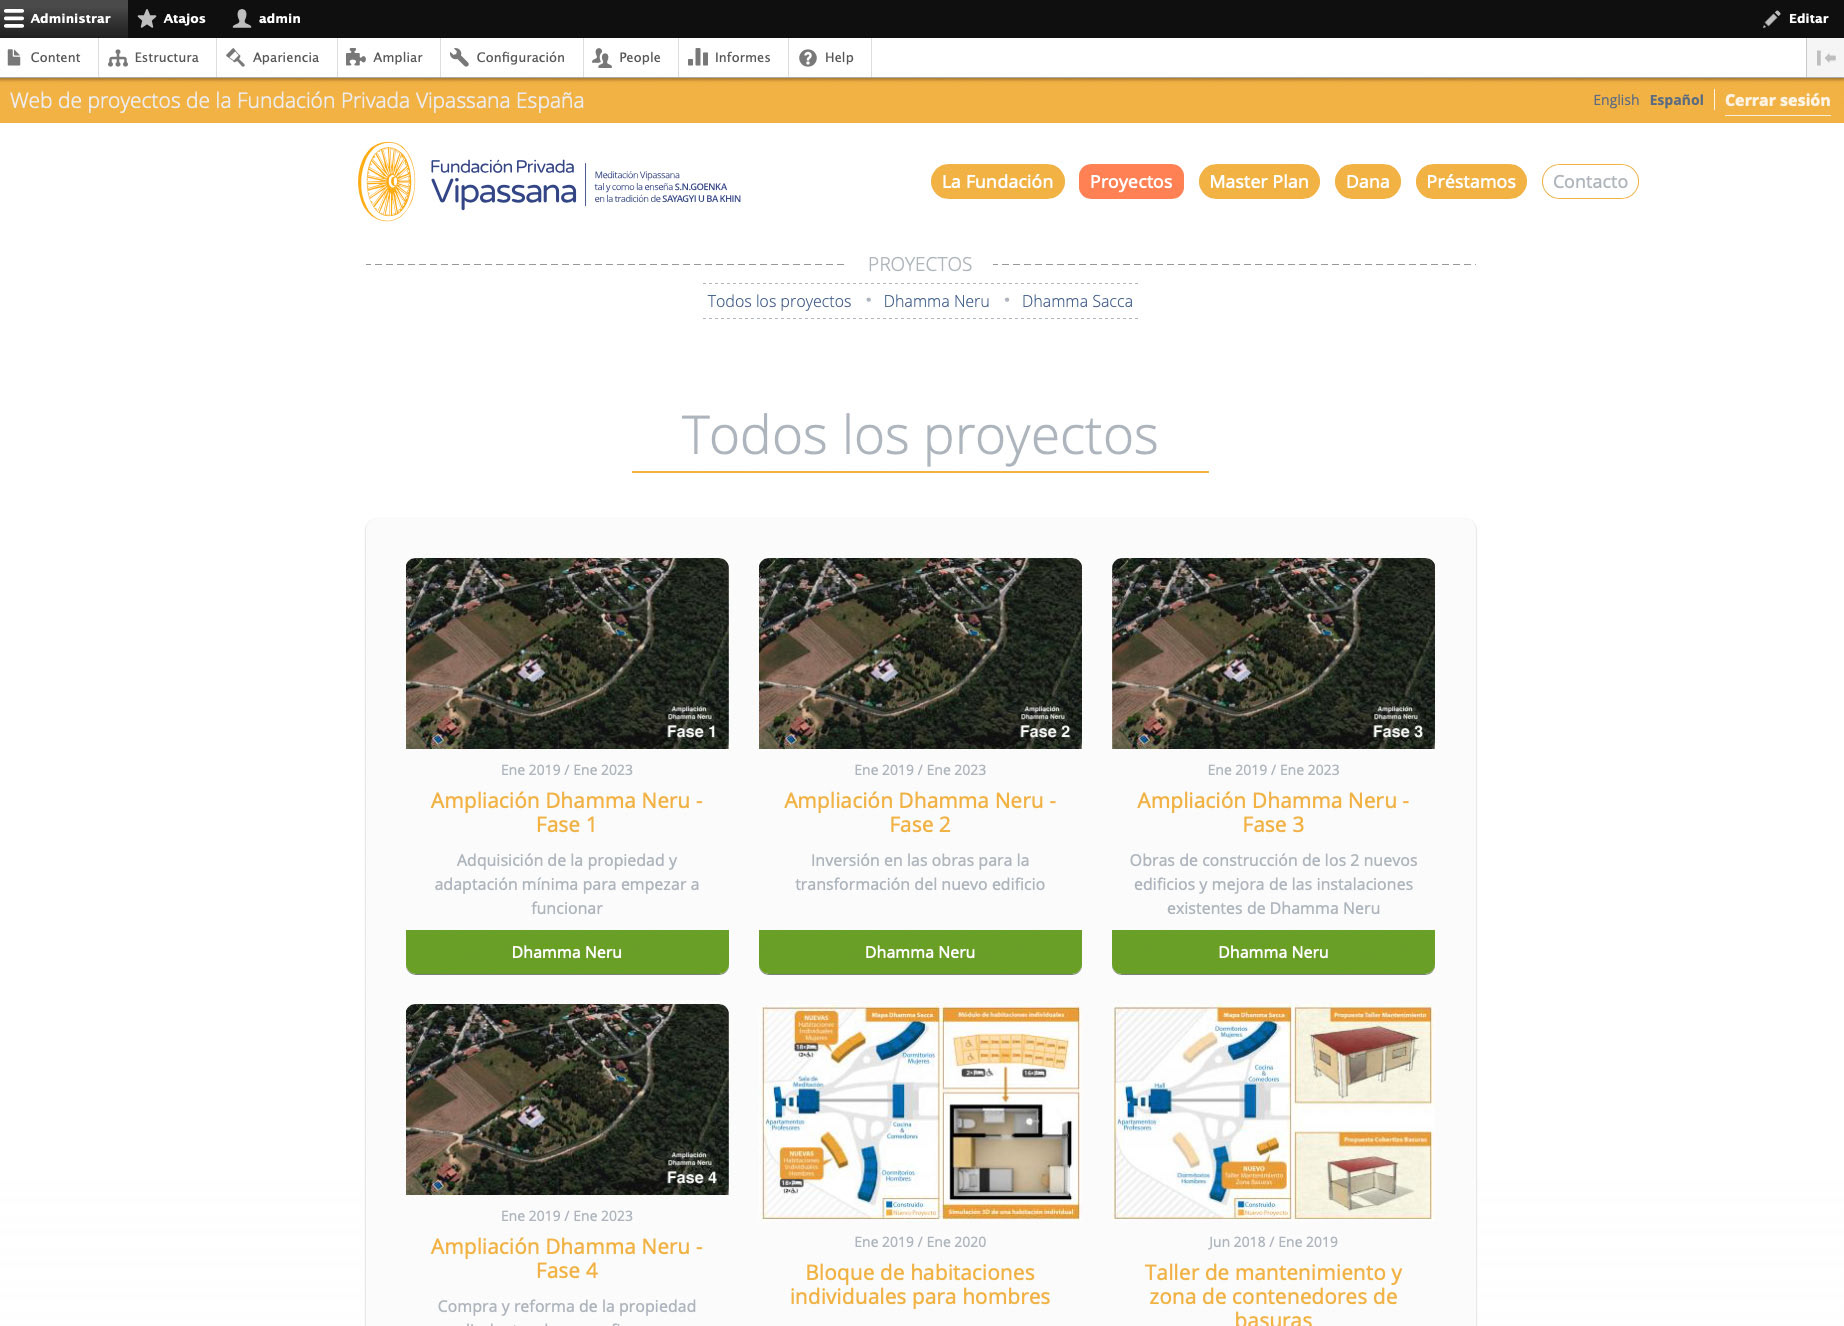Open the admin user menu
The width and height of the screenshot is (1844, 1326).
click(267, 18)
